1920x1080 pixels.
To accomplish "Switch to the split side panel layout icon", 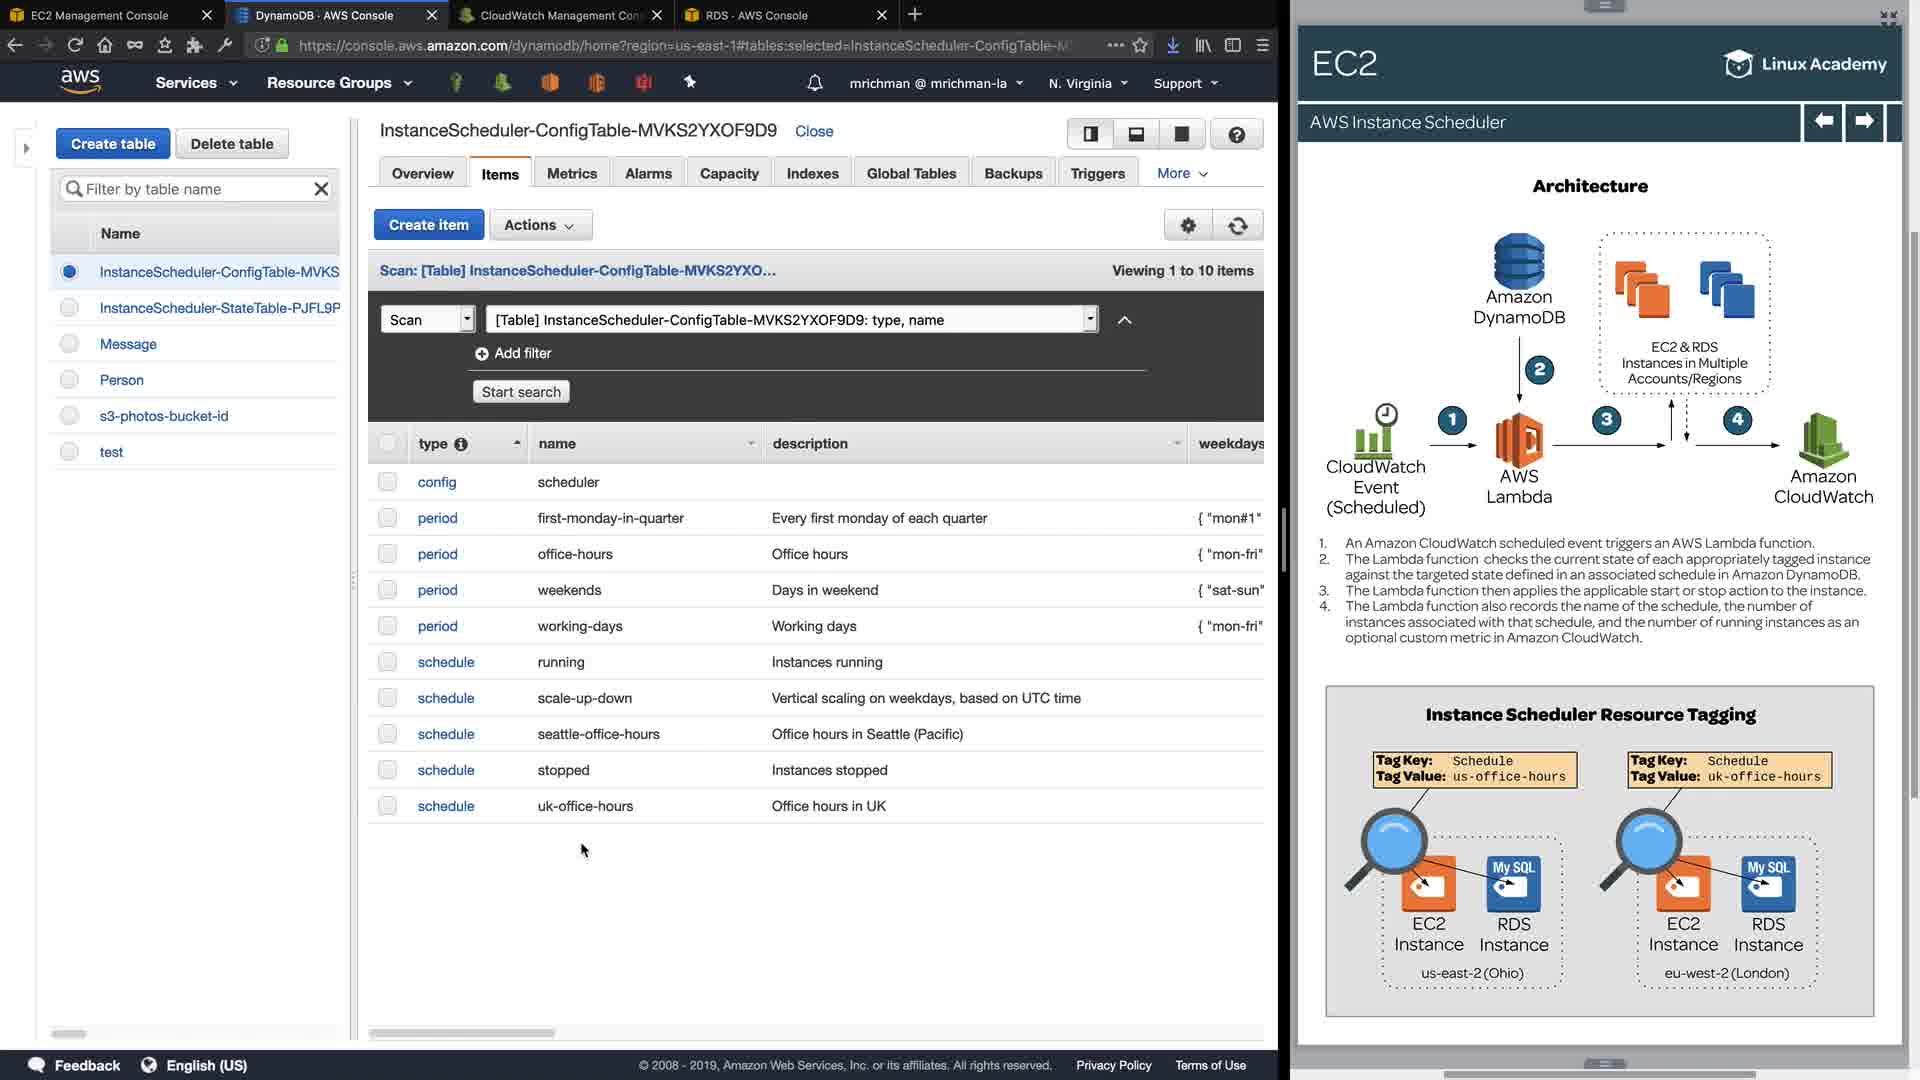I will tap(1090, 134).
